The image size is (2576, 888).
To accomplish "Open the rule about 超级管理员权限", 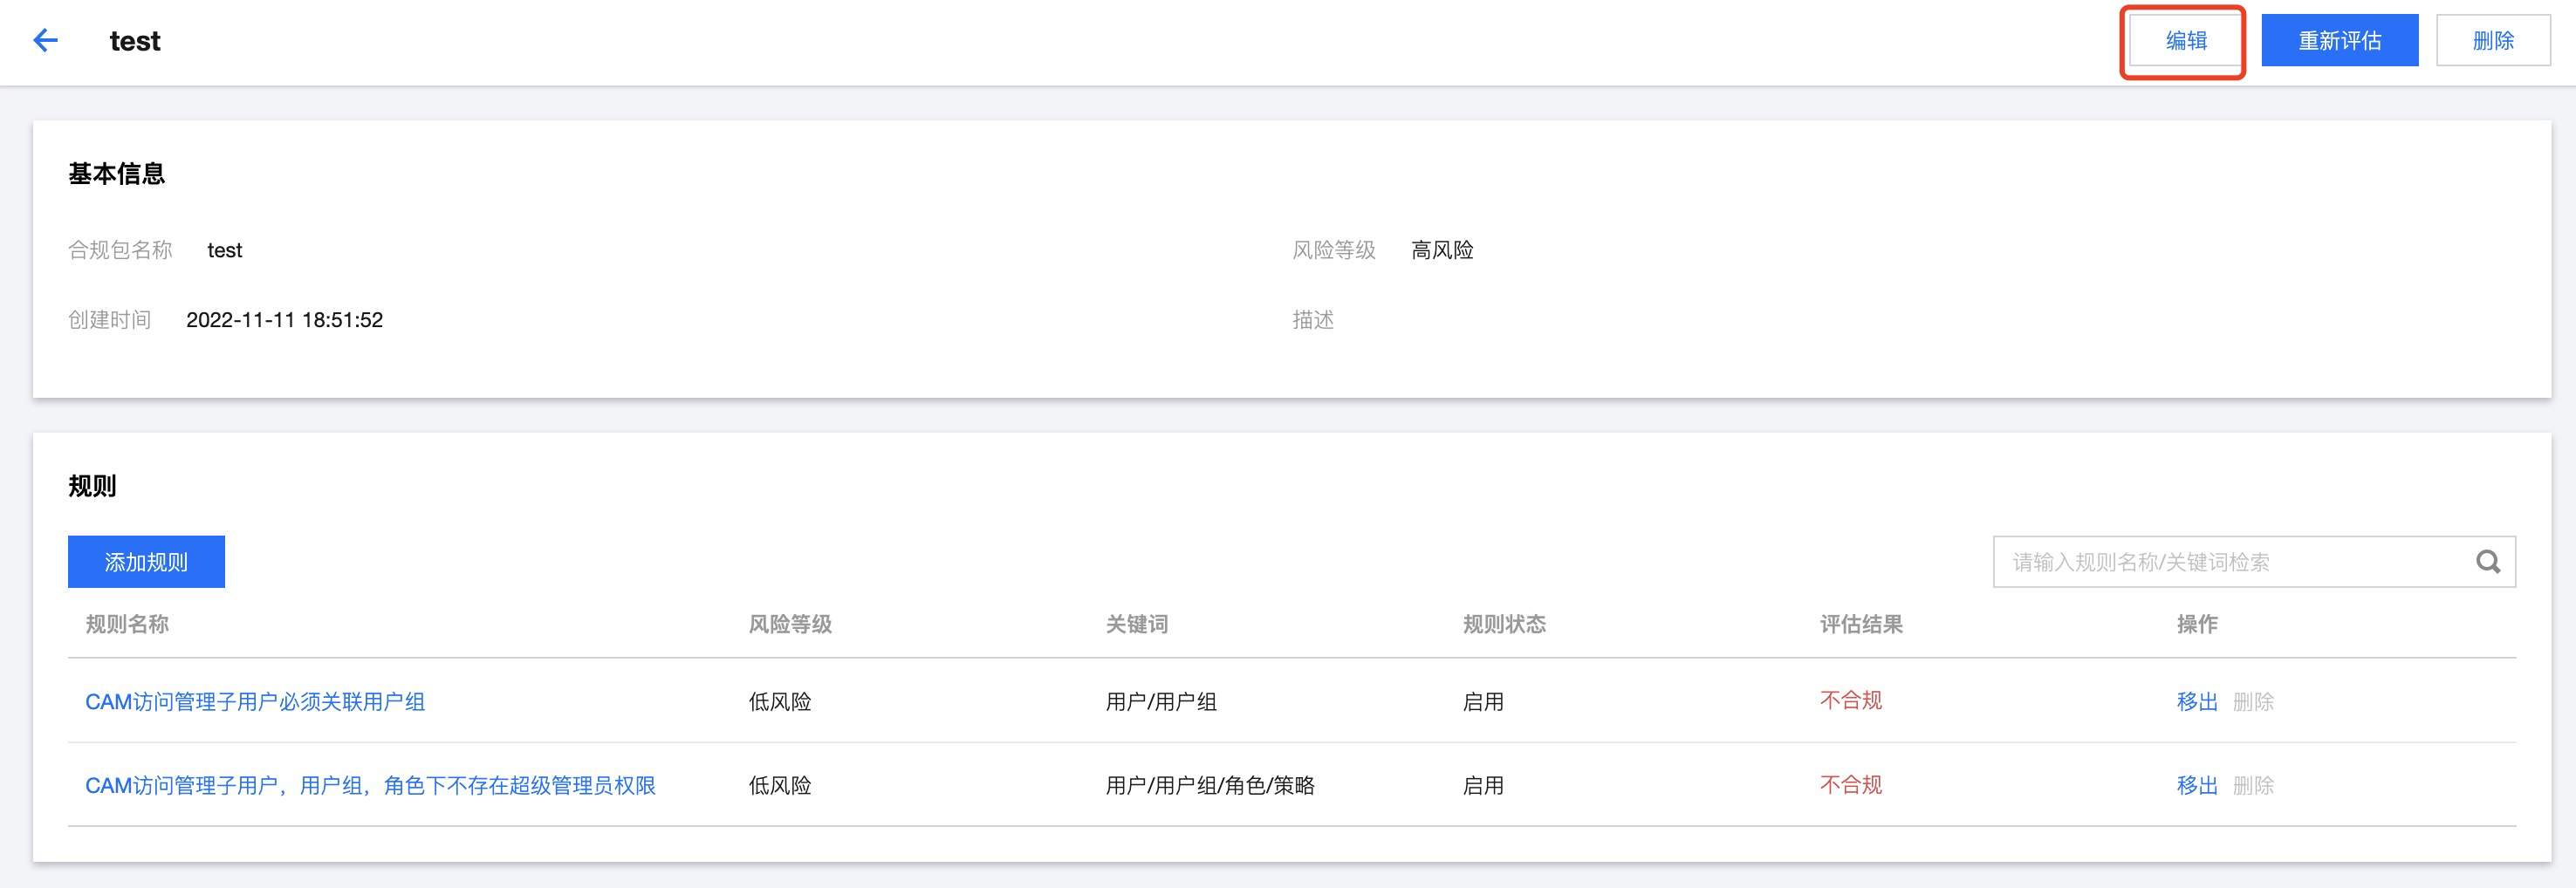I will pyautogui.click(x=370, y=786).
